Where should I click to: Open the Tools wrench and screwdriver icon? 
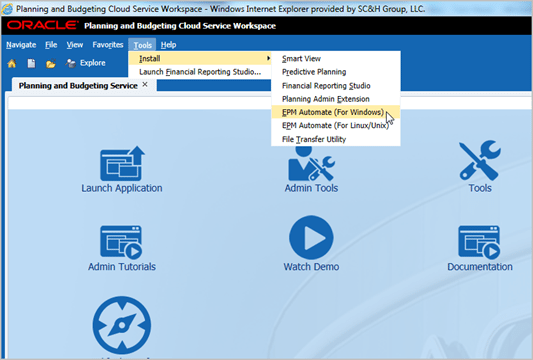coord(480,160)
